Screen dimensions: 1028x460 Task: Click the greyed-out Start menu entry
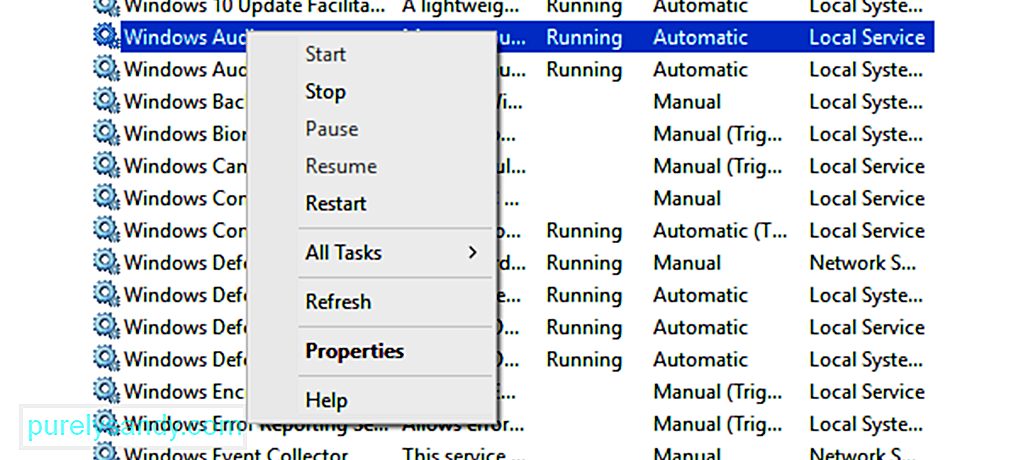click(x=325, y=54)
